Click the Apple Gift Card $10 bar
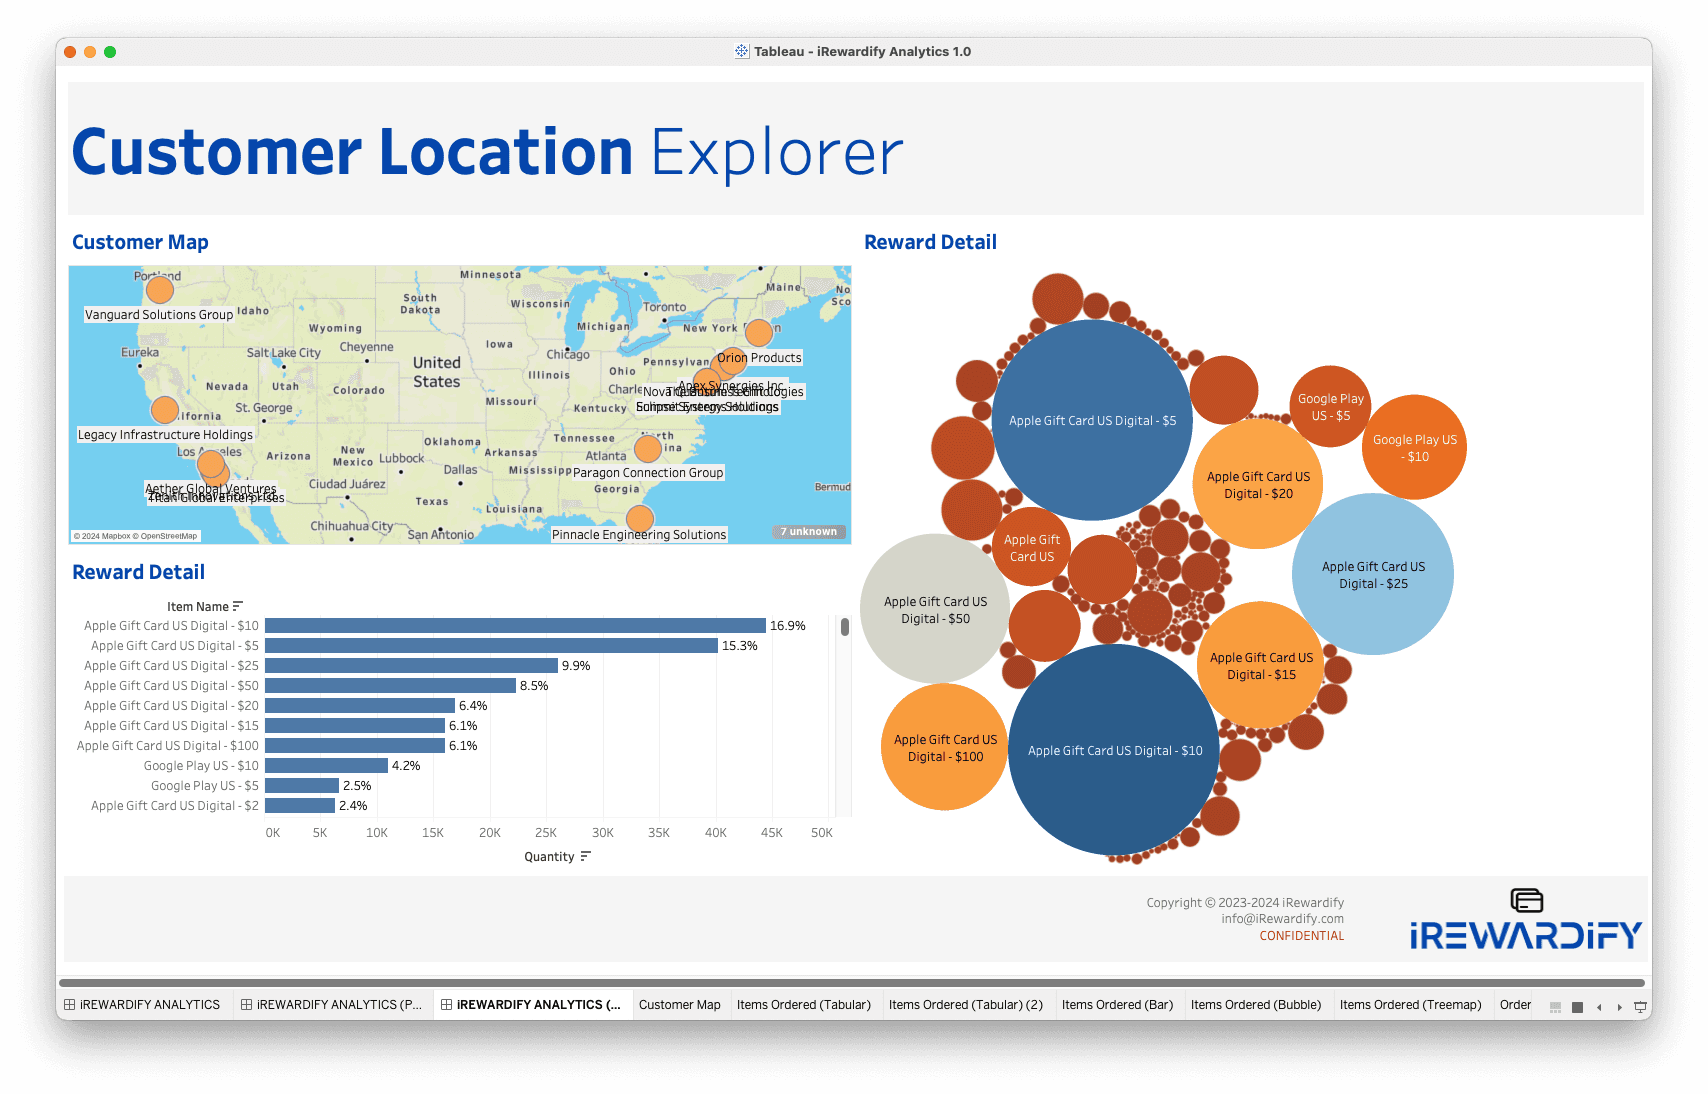This screenshot has height=1094, width=1708. [x=515, y=626]
